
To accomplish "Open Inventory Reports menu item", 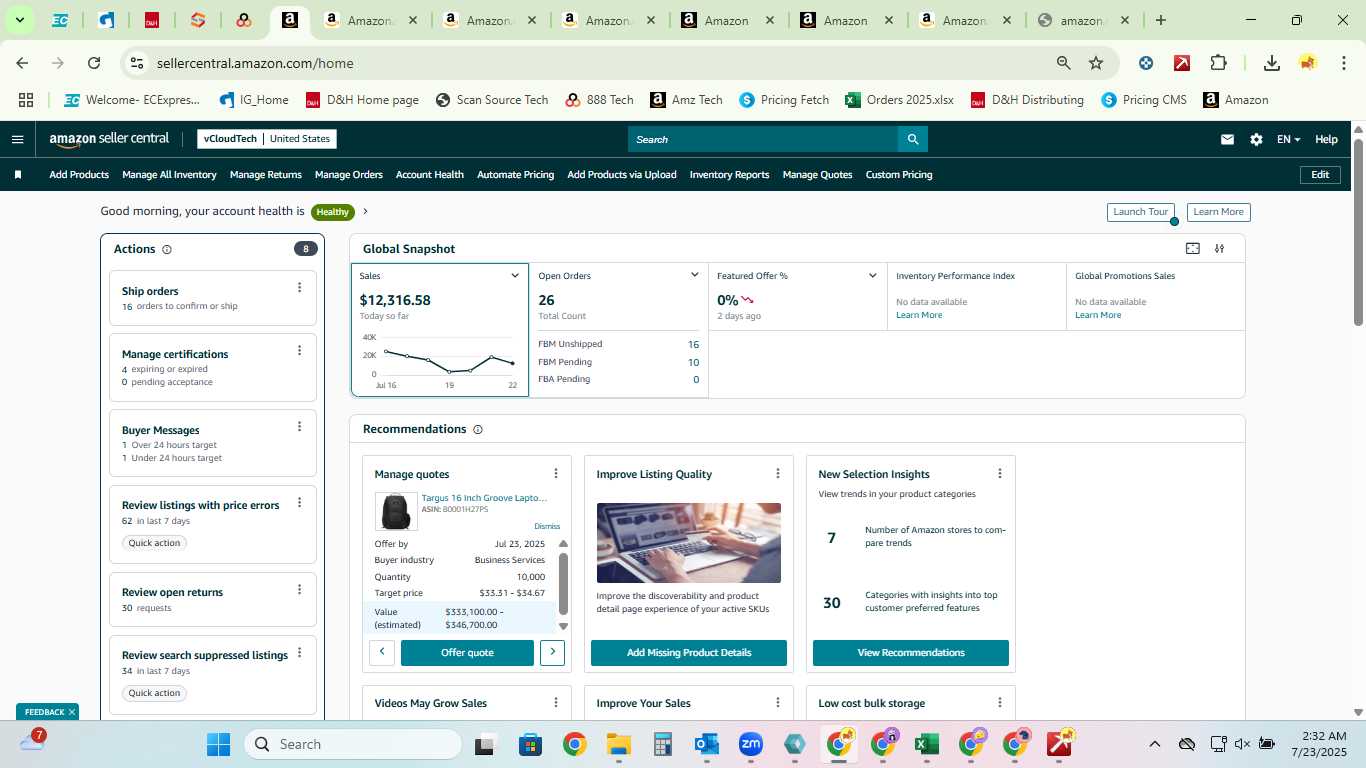I will tap(729, 175).
